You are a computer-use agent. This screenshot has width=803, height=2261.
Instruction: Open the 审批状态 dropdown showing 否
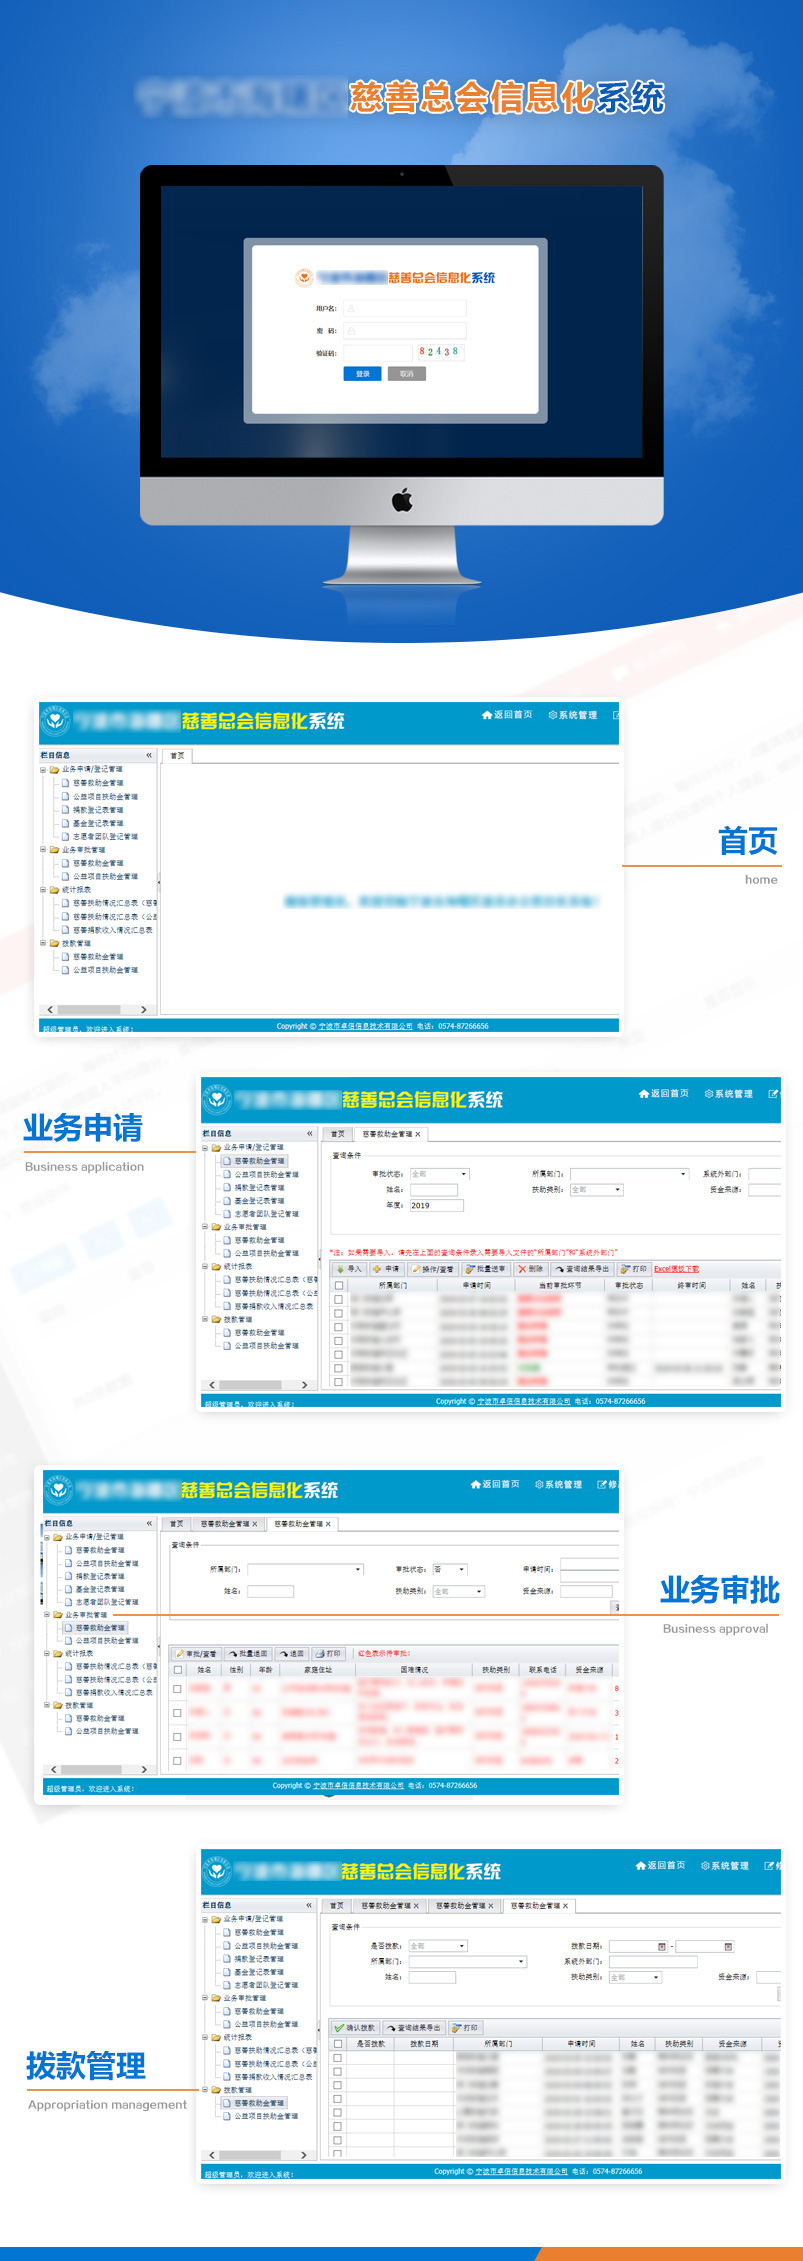(449, 1570)
